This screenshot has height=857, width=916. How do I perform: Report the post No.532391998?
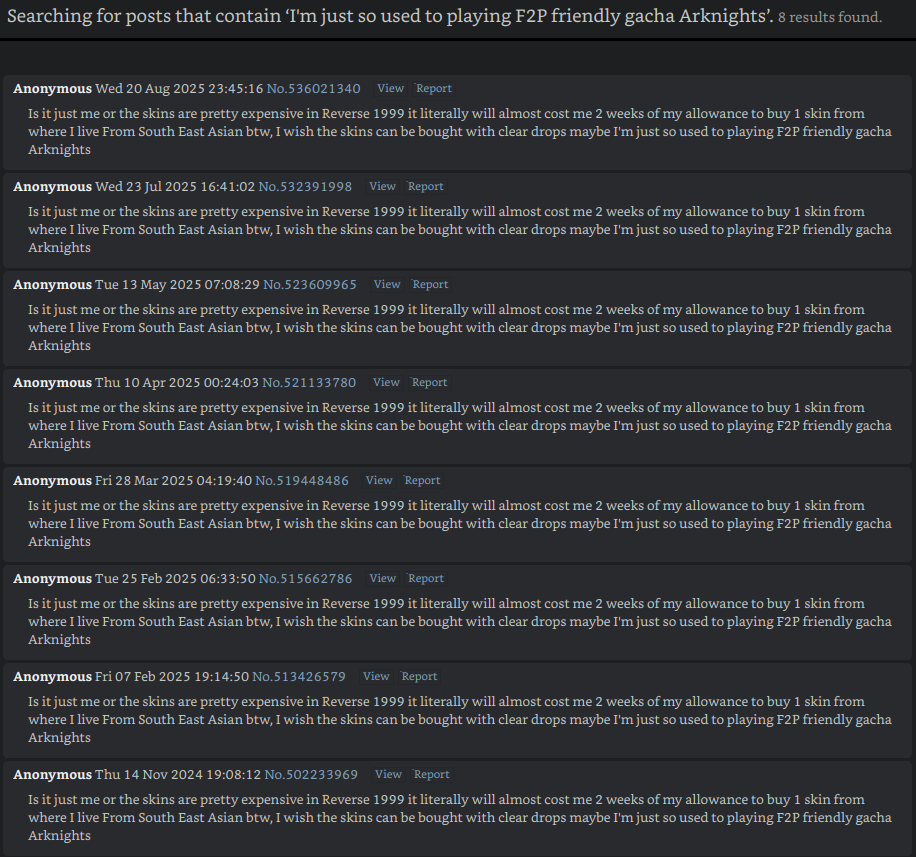425,186
